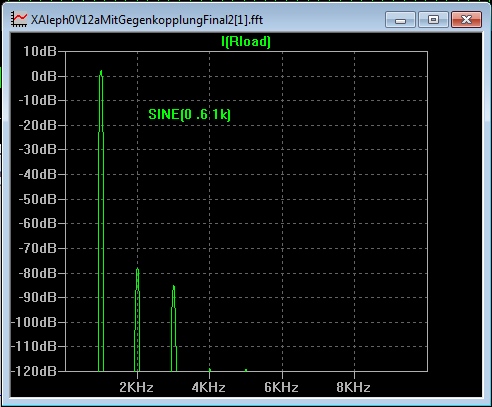Click the 0dB axis label
The width and height of the screenshot is (492, 407).
pos(44,76)
